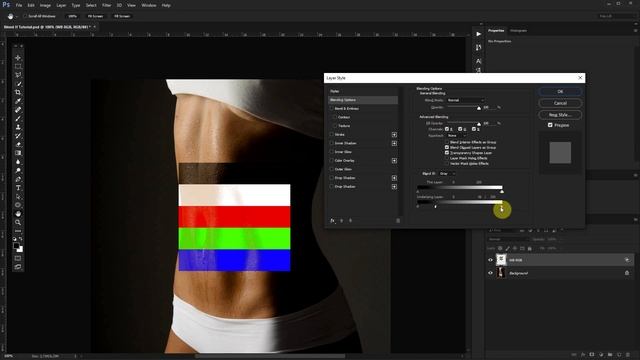The width and height of the screenshot is (640, 360).
Task: Select the Zoom tool
Action: coord(18,222)
